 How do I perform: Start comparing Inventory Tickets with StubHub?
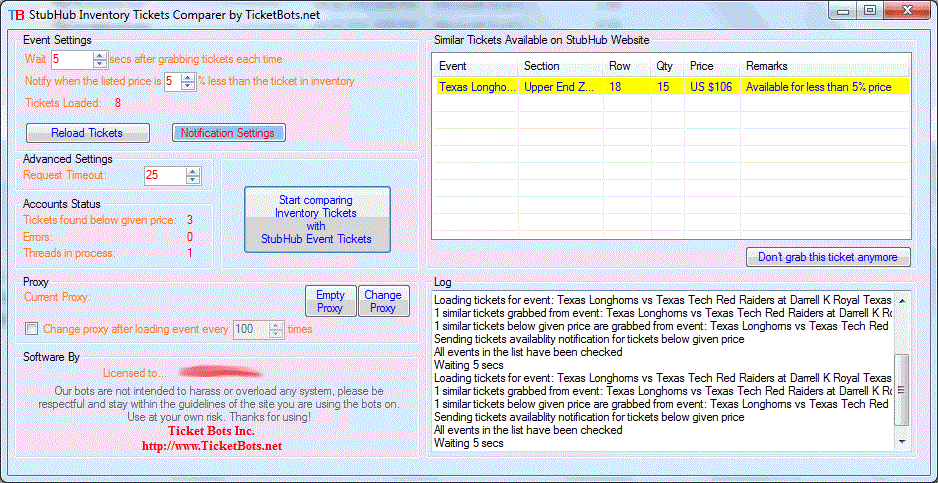click(x=317, y=219)
